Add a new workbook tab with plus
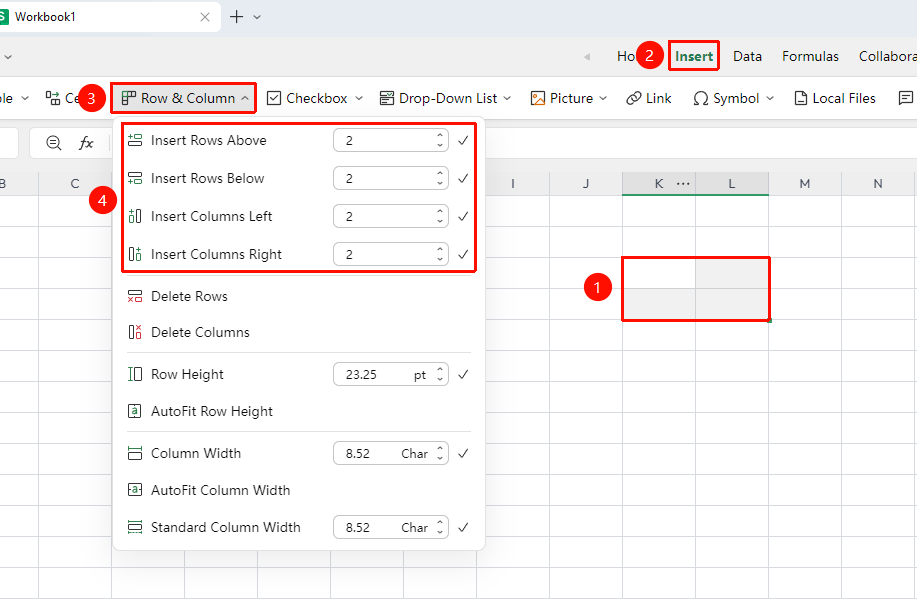 tap(236, 17)
